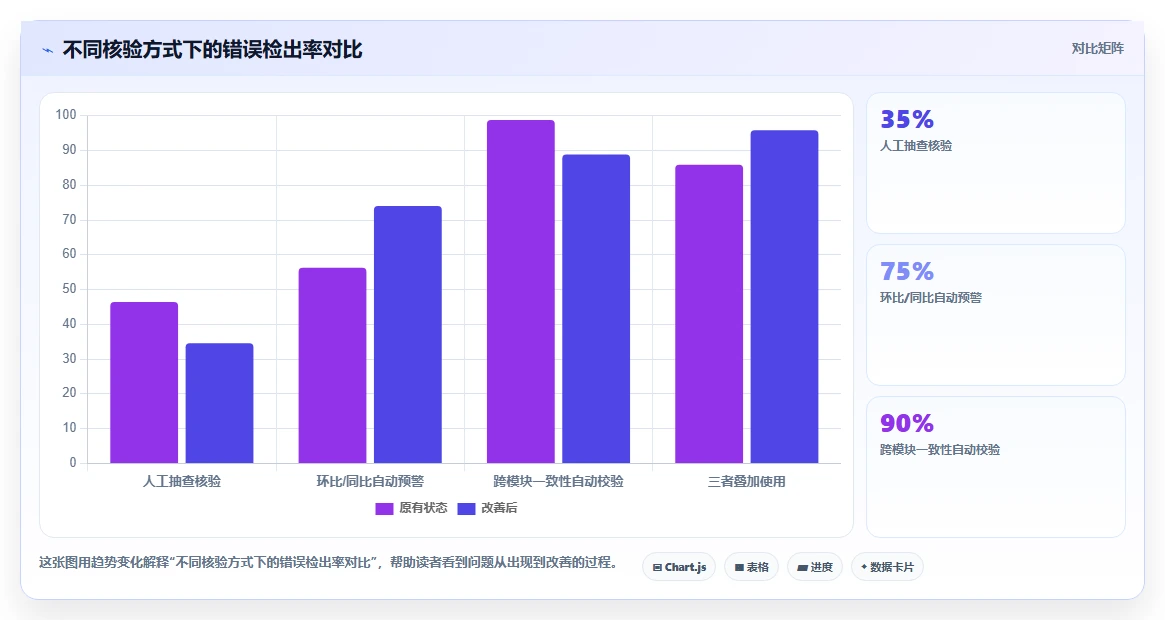Click the chart title 不同核验方式下的错误检出率对比
Viewport: 1165px width, 620px height.
pyautogui.click(x=212, y=50)
